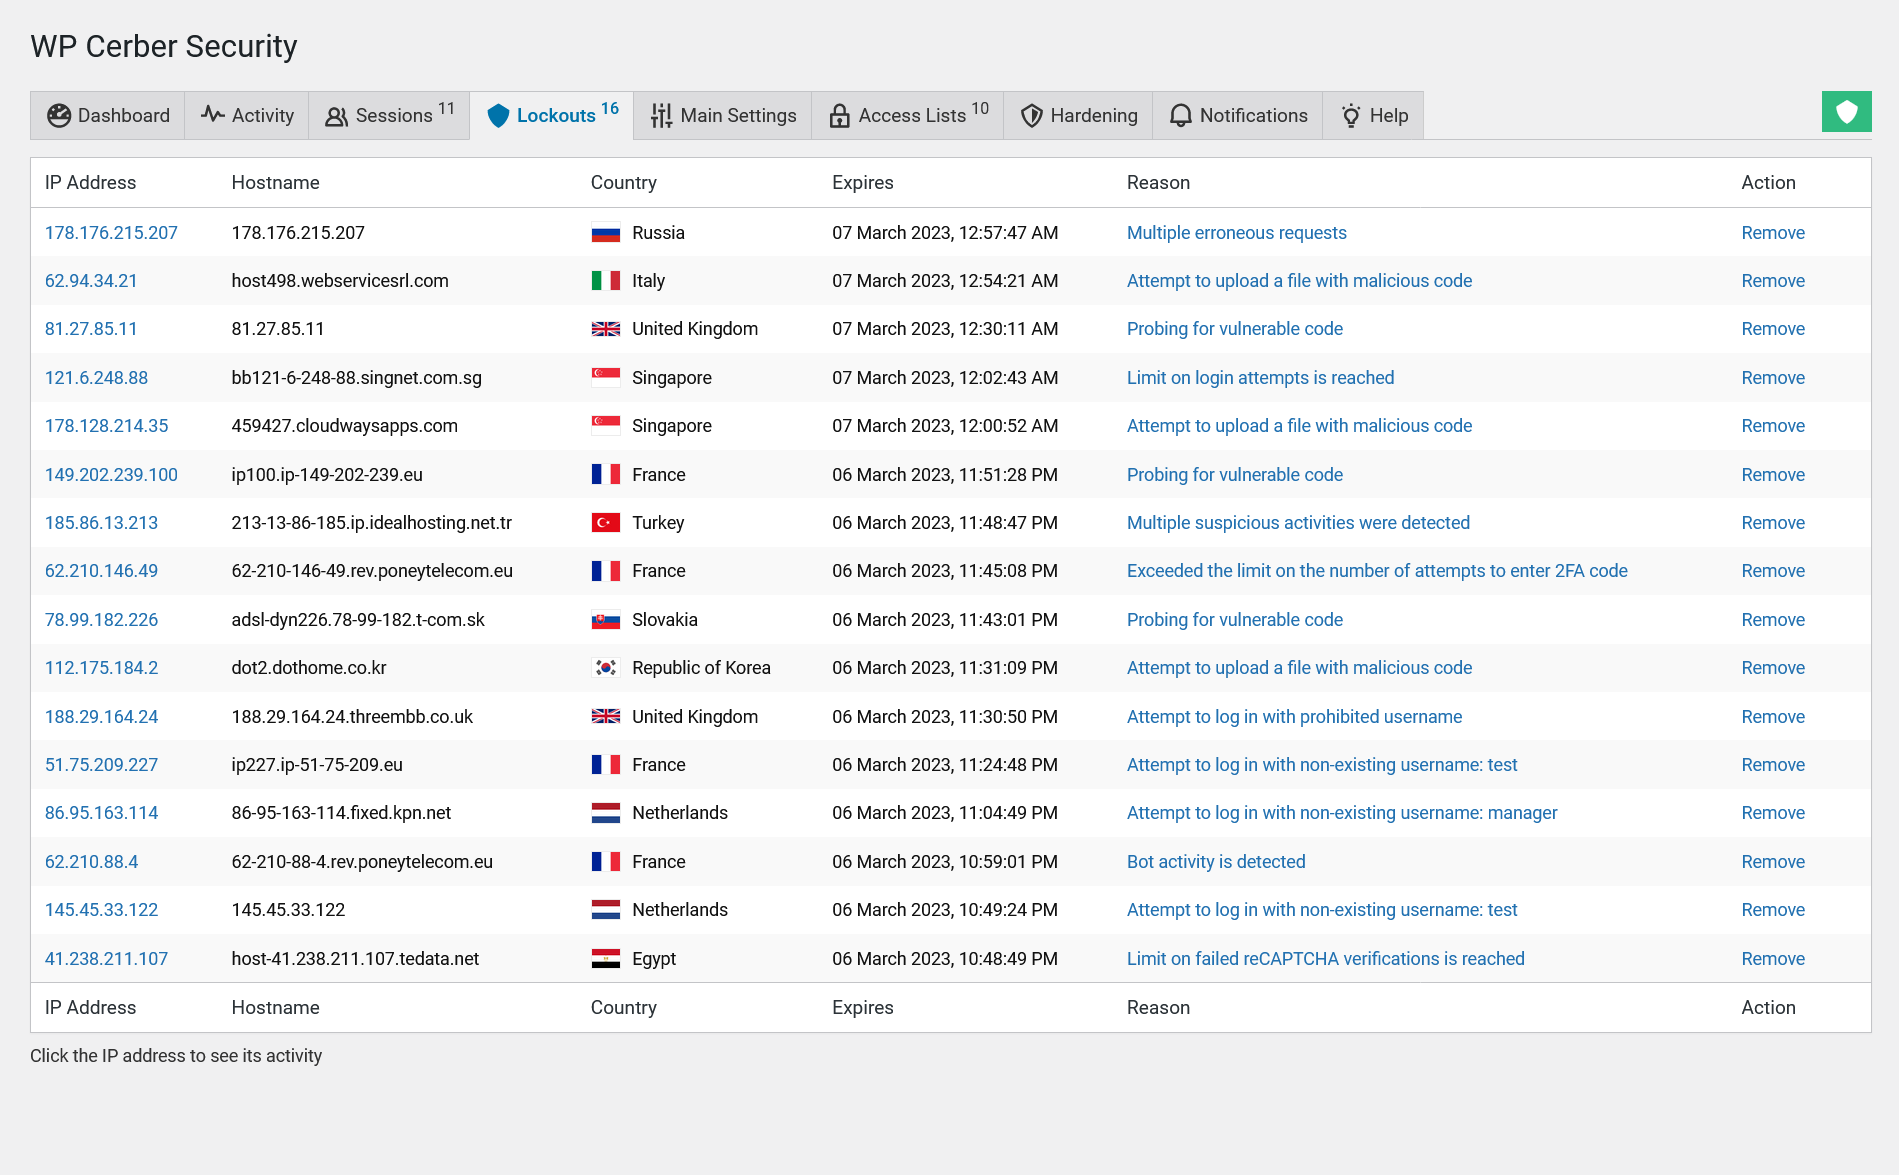The height and width of the screenshot is (1175, 1899).
Task: Click the padlock icon on Access Lists tab
Action: point(838,115)
